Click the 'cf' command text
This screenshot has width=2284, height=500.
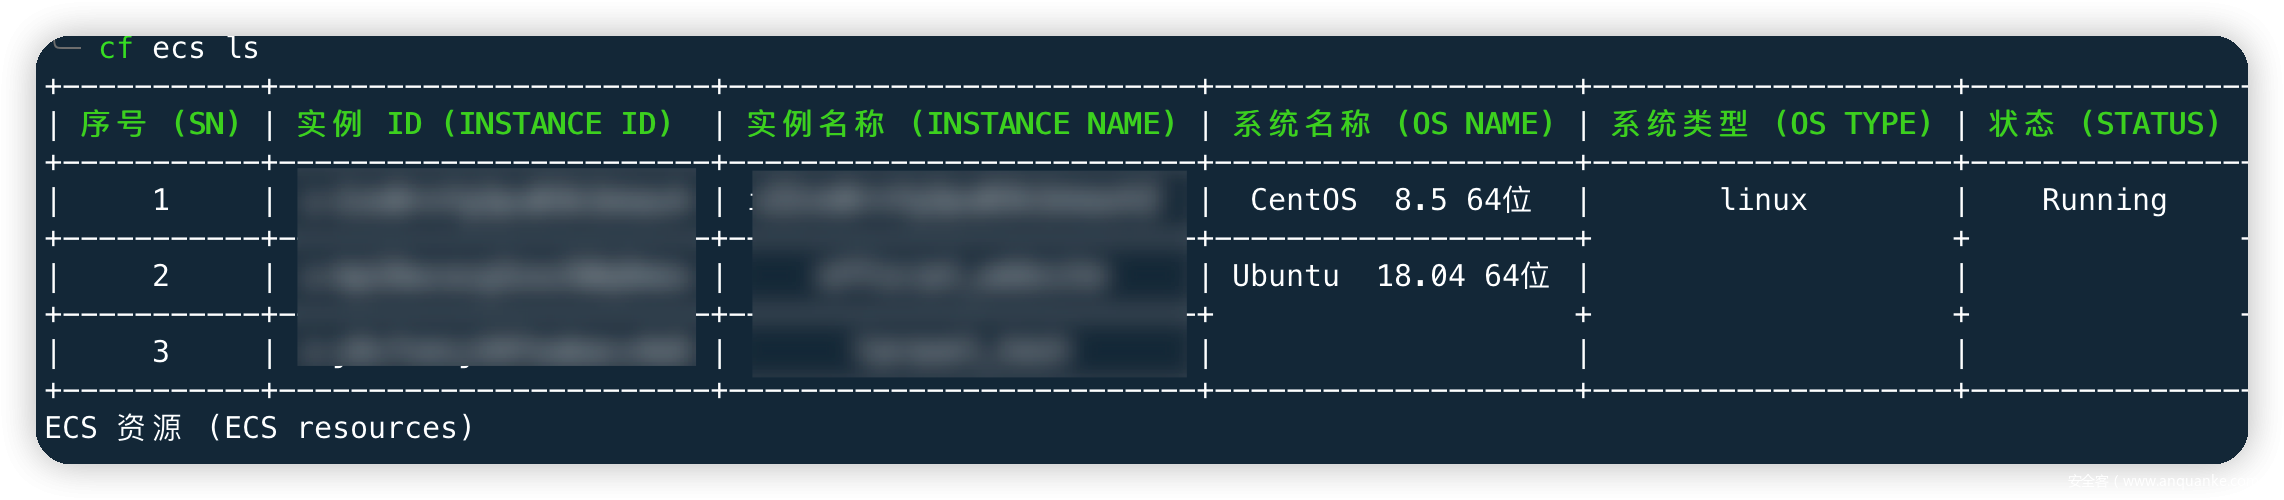point(116,48)
